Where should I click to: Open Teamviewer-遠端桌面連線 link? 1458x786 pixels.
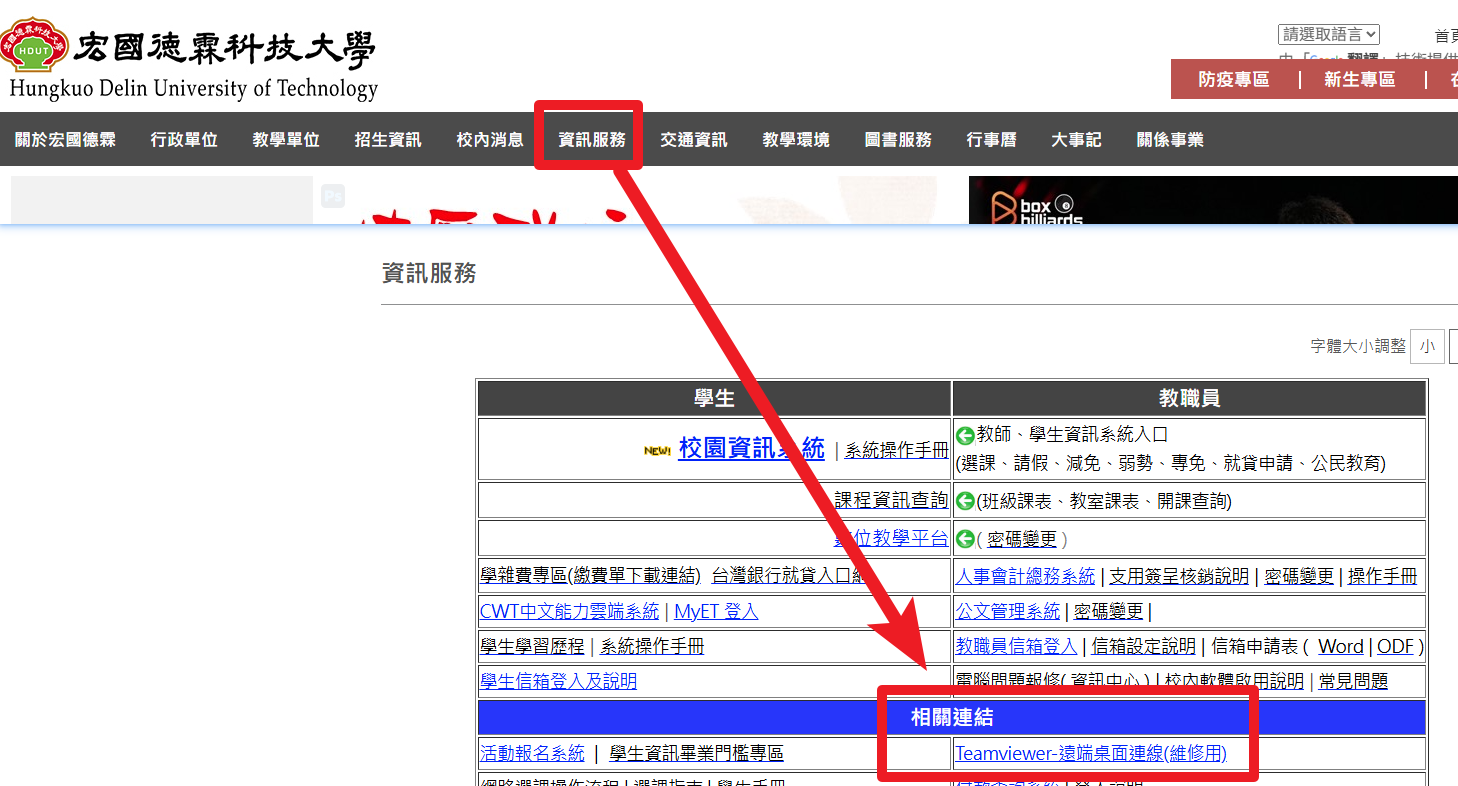pyautogui.click(x=1090, y=754)
